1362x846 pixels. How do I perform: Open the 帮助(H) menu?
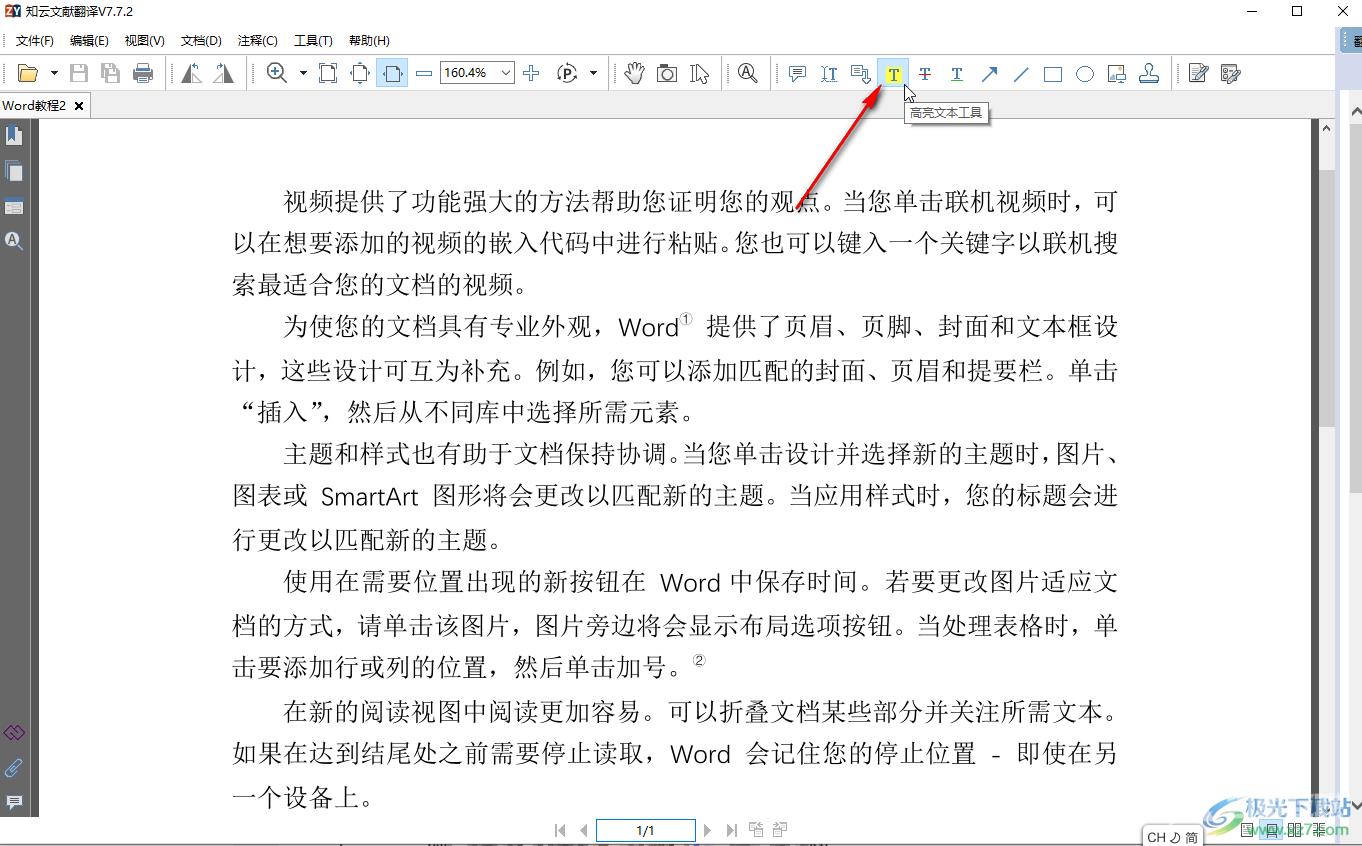(x=369, y=40)
